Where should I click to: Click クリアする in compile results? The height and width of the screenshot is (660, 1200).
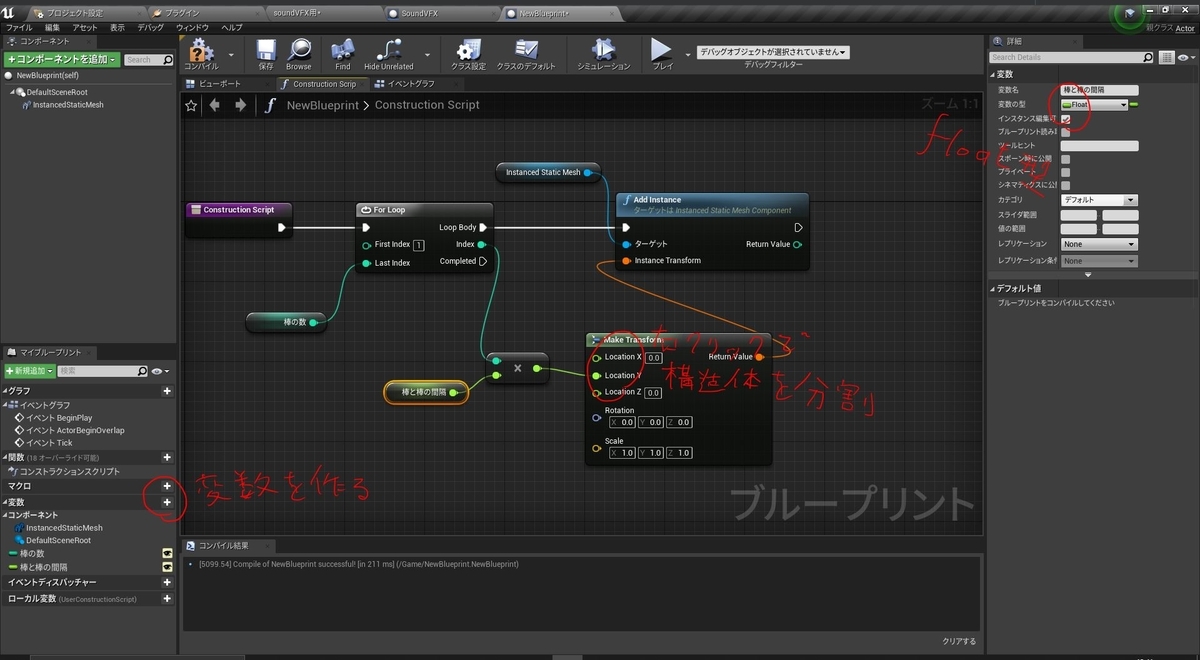click(x=958, y=641)
